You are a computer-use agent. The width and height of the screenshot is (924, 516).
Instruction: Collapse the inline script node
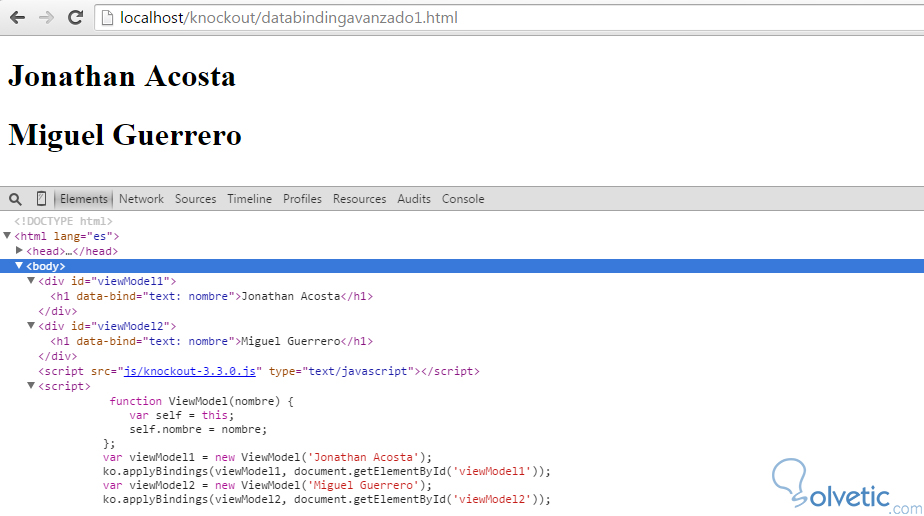[x=31, y=385]
